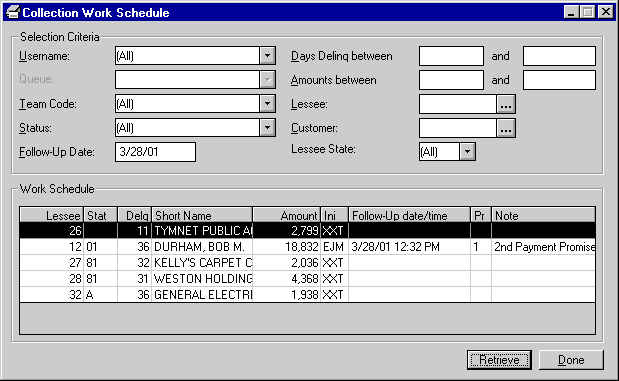Click the Lessee text input field
Image resolution: width=619 pixels, height=381 pixels.
[x=458, y=104]
